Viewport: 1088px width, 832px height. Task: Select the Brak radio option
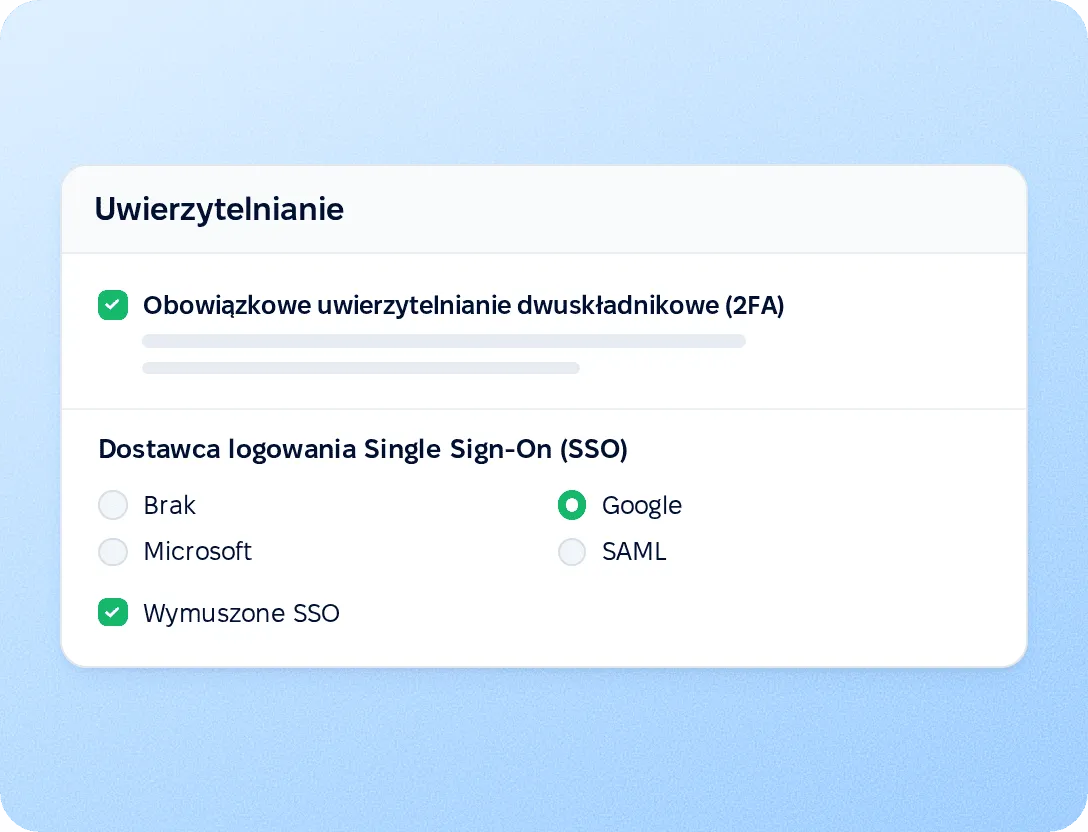(x=113, y=505)
